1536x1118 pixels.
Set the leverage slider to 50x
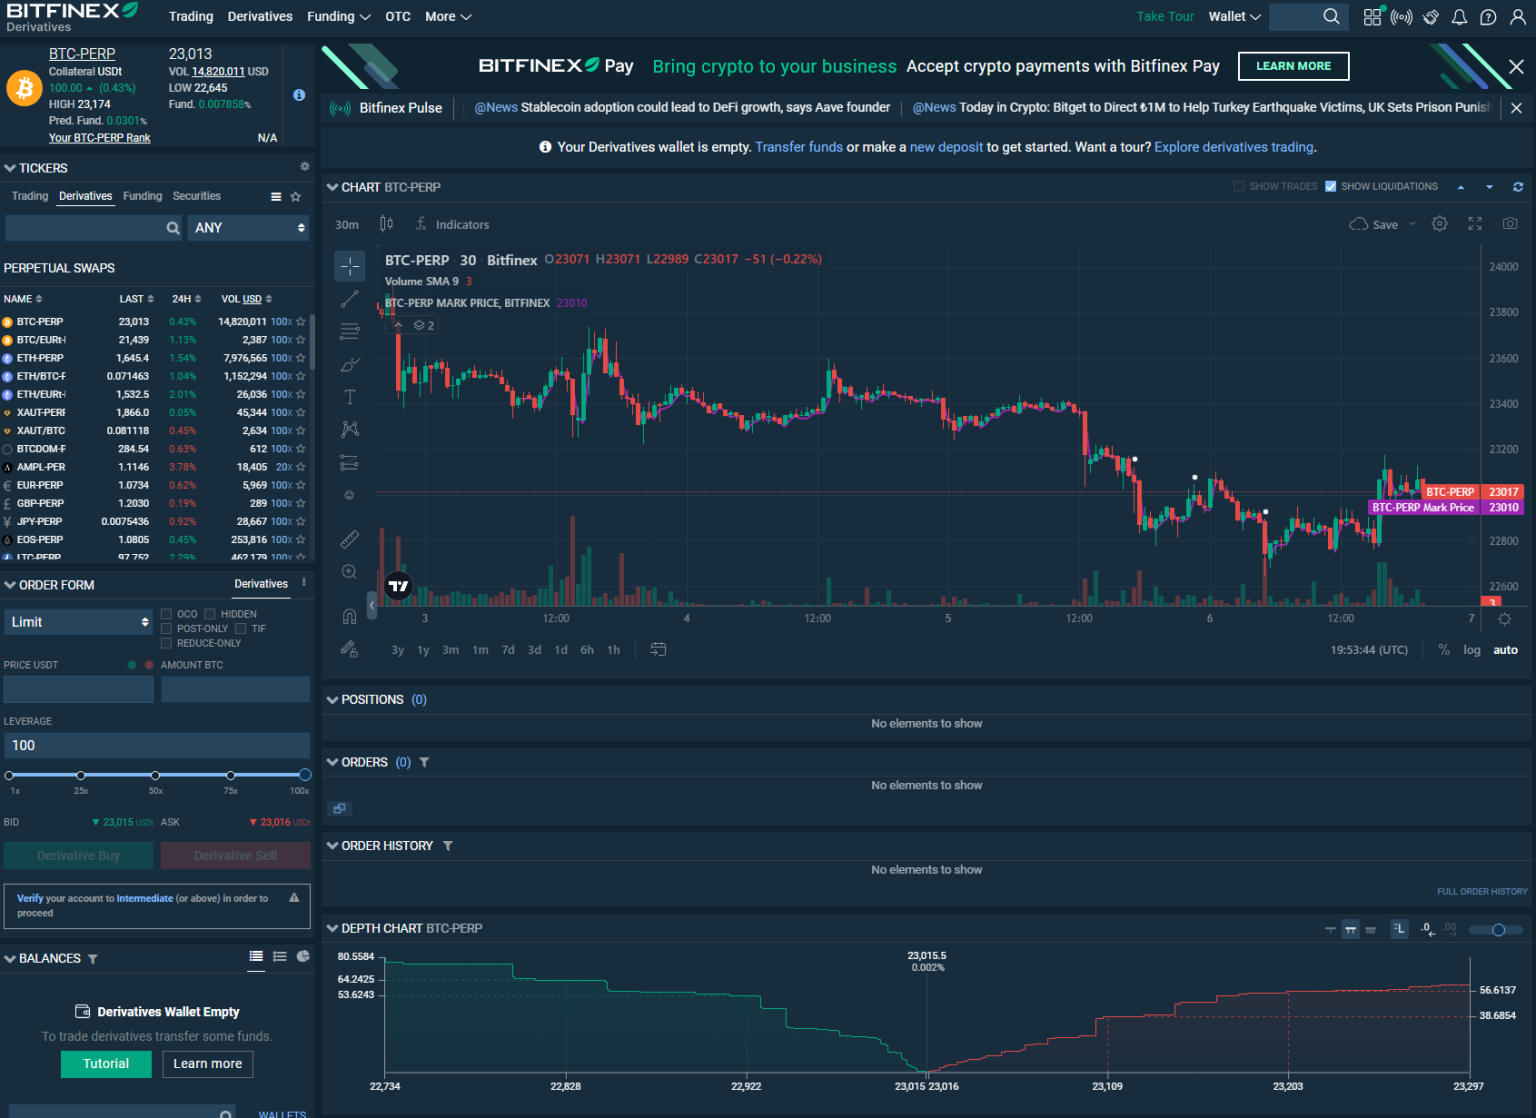click(155, 775)
